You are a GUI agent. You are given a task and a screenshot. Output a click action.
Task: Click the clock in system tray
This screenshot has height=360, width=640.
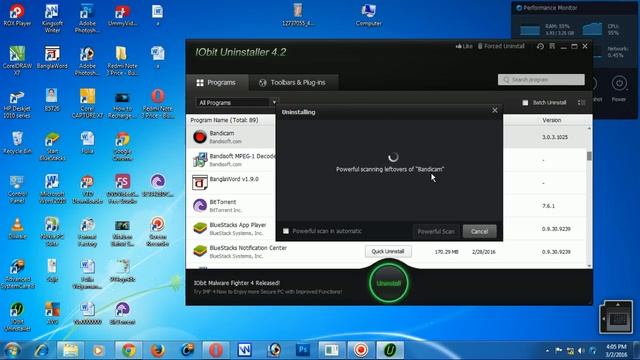[x=616, y=351]
